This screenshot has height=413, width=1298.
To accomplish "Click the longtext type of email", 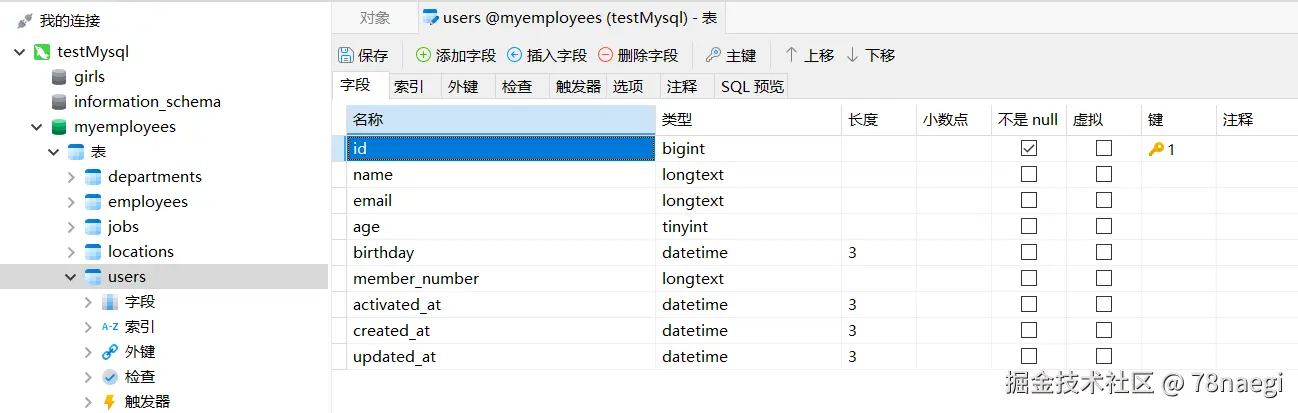I will tap(693, 200).
